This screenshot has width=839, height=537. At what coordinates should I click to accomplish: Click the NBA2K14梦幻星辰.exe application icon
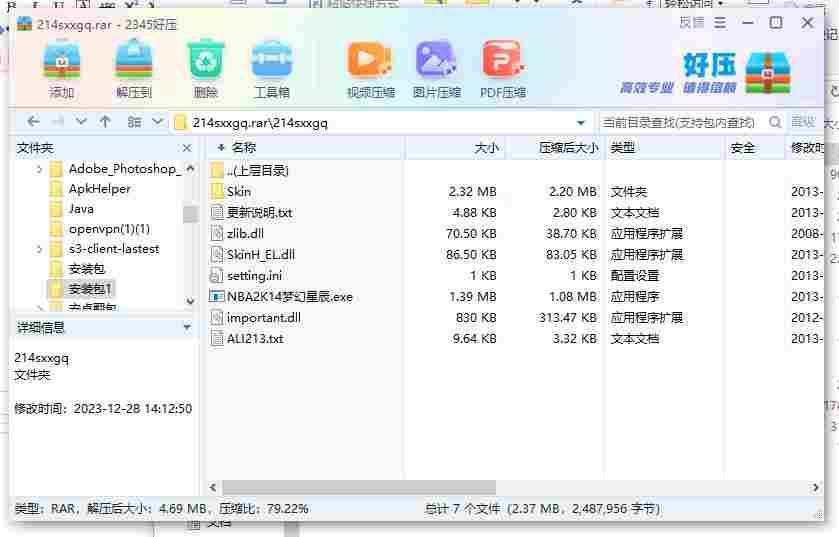(x=217, y=296)
